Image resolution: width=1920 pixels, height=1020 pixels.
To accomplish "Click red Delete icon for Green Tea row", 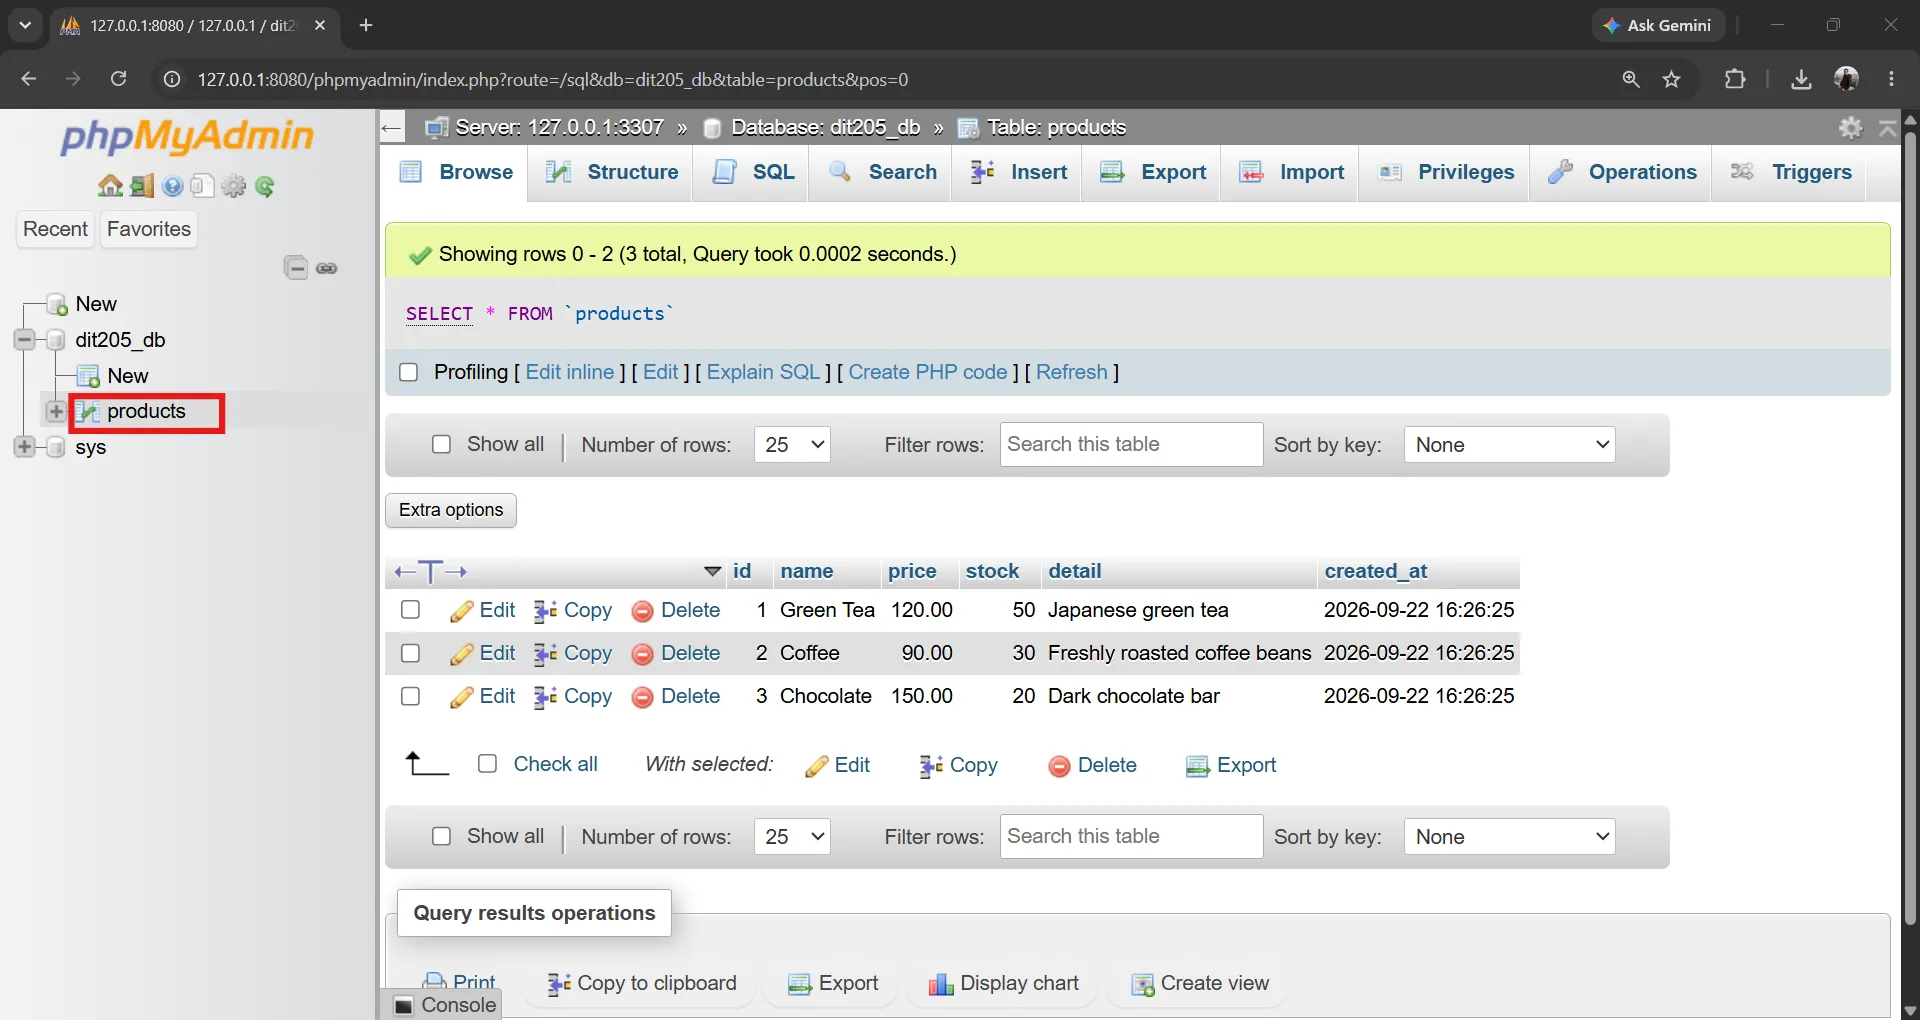I will [x=643, y=611].
